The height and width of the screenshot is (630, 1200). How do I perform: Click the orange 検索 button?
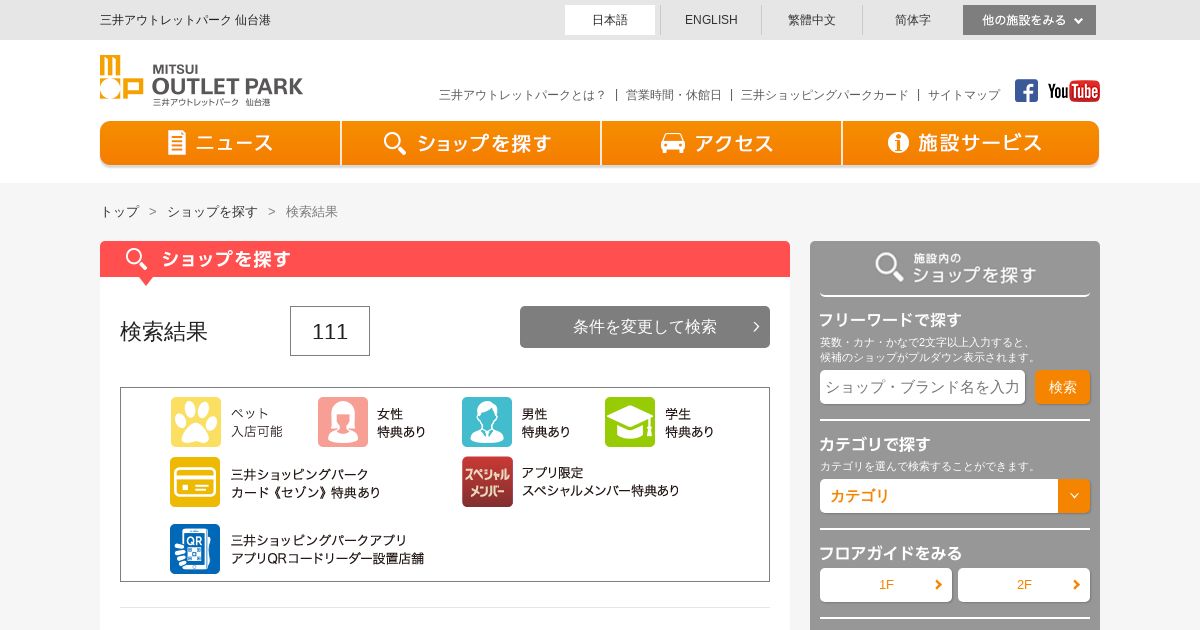tap(1062, 387)
